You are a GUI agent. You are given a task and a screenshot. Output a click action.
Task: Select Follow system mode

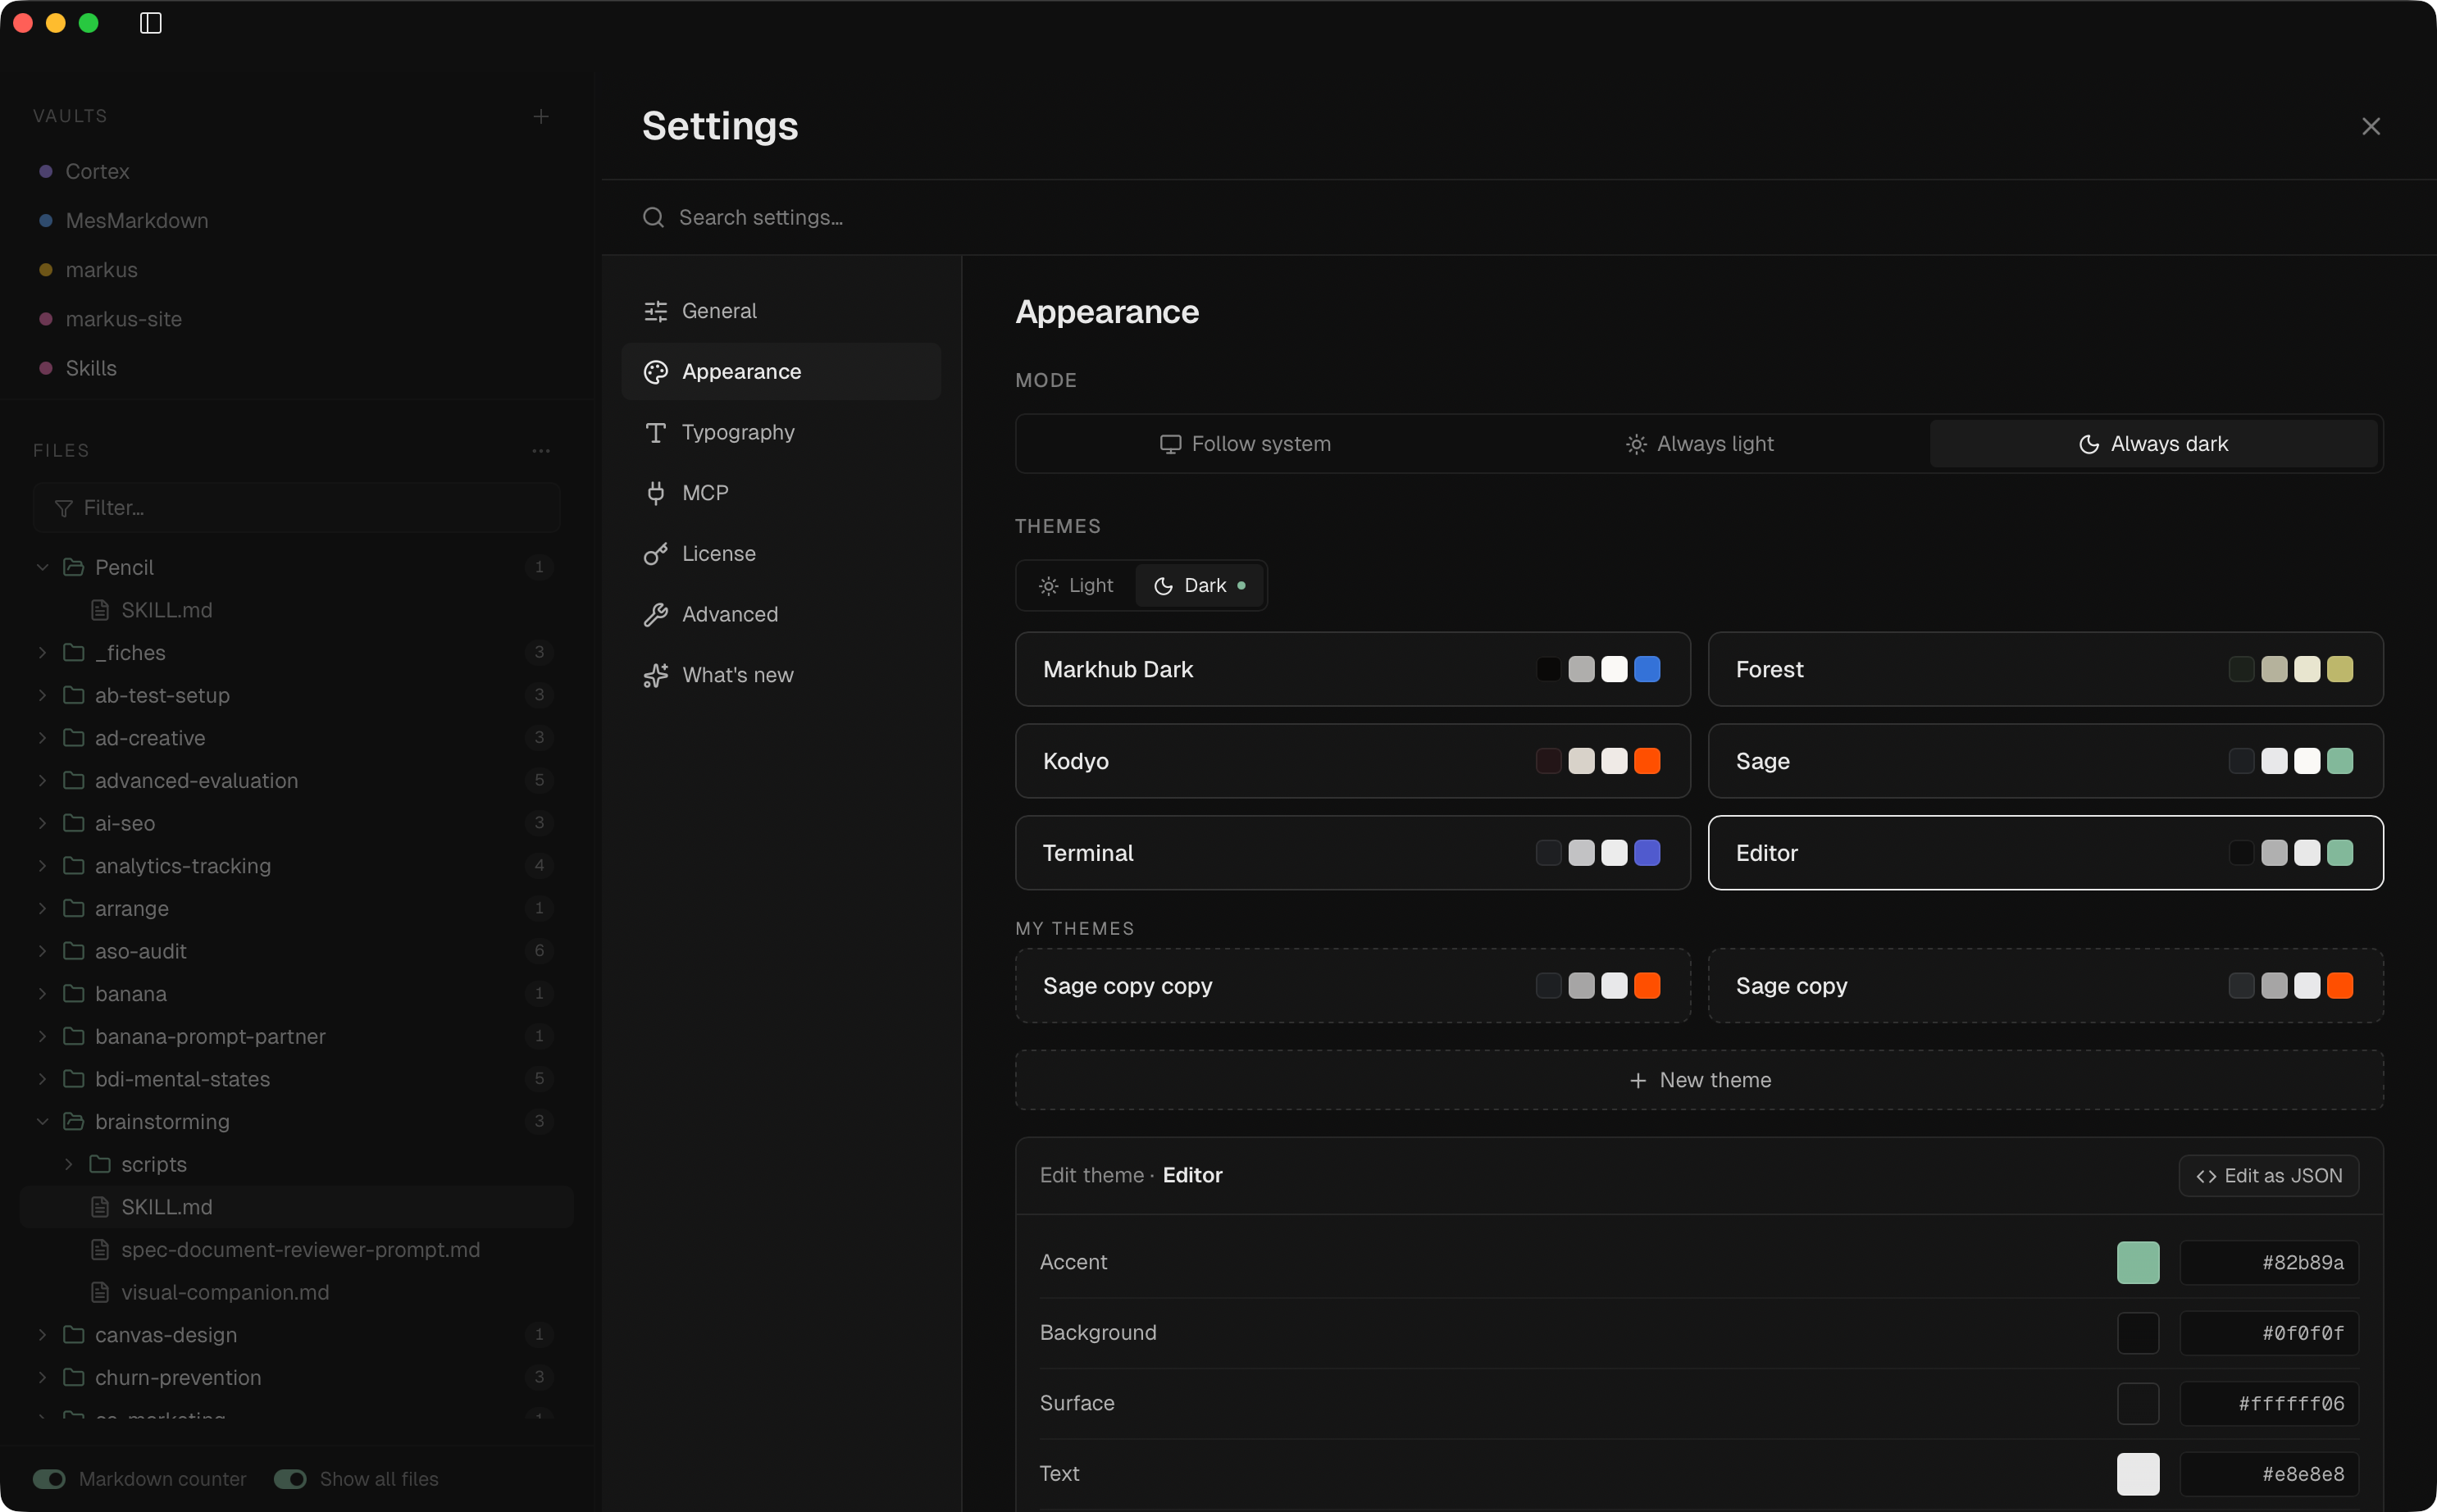point(1245,444)
